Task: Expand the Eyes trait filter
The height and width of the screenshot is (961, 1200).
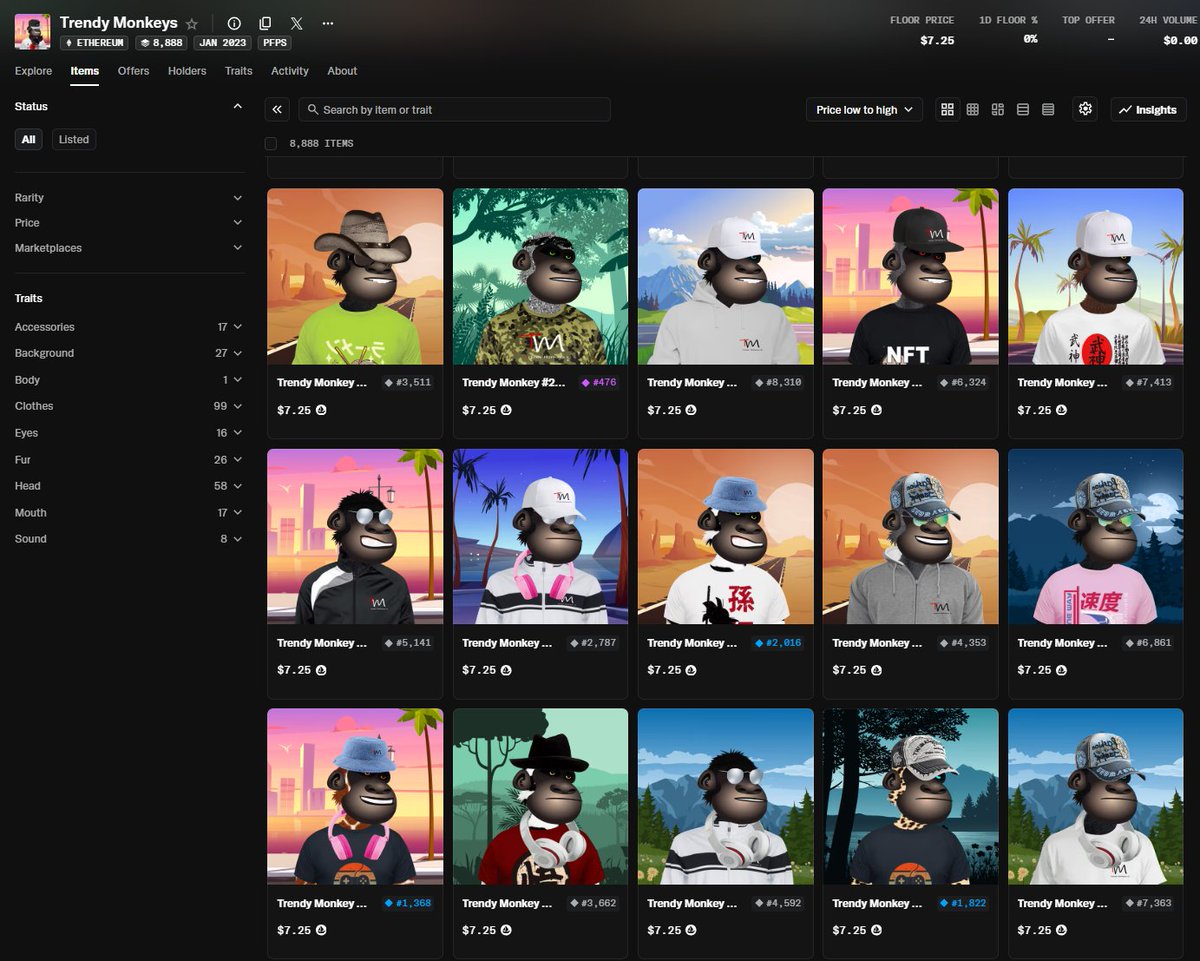Action: click(x=129, y=433)
